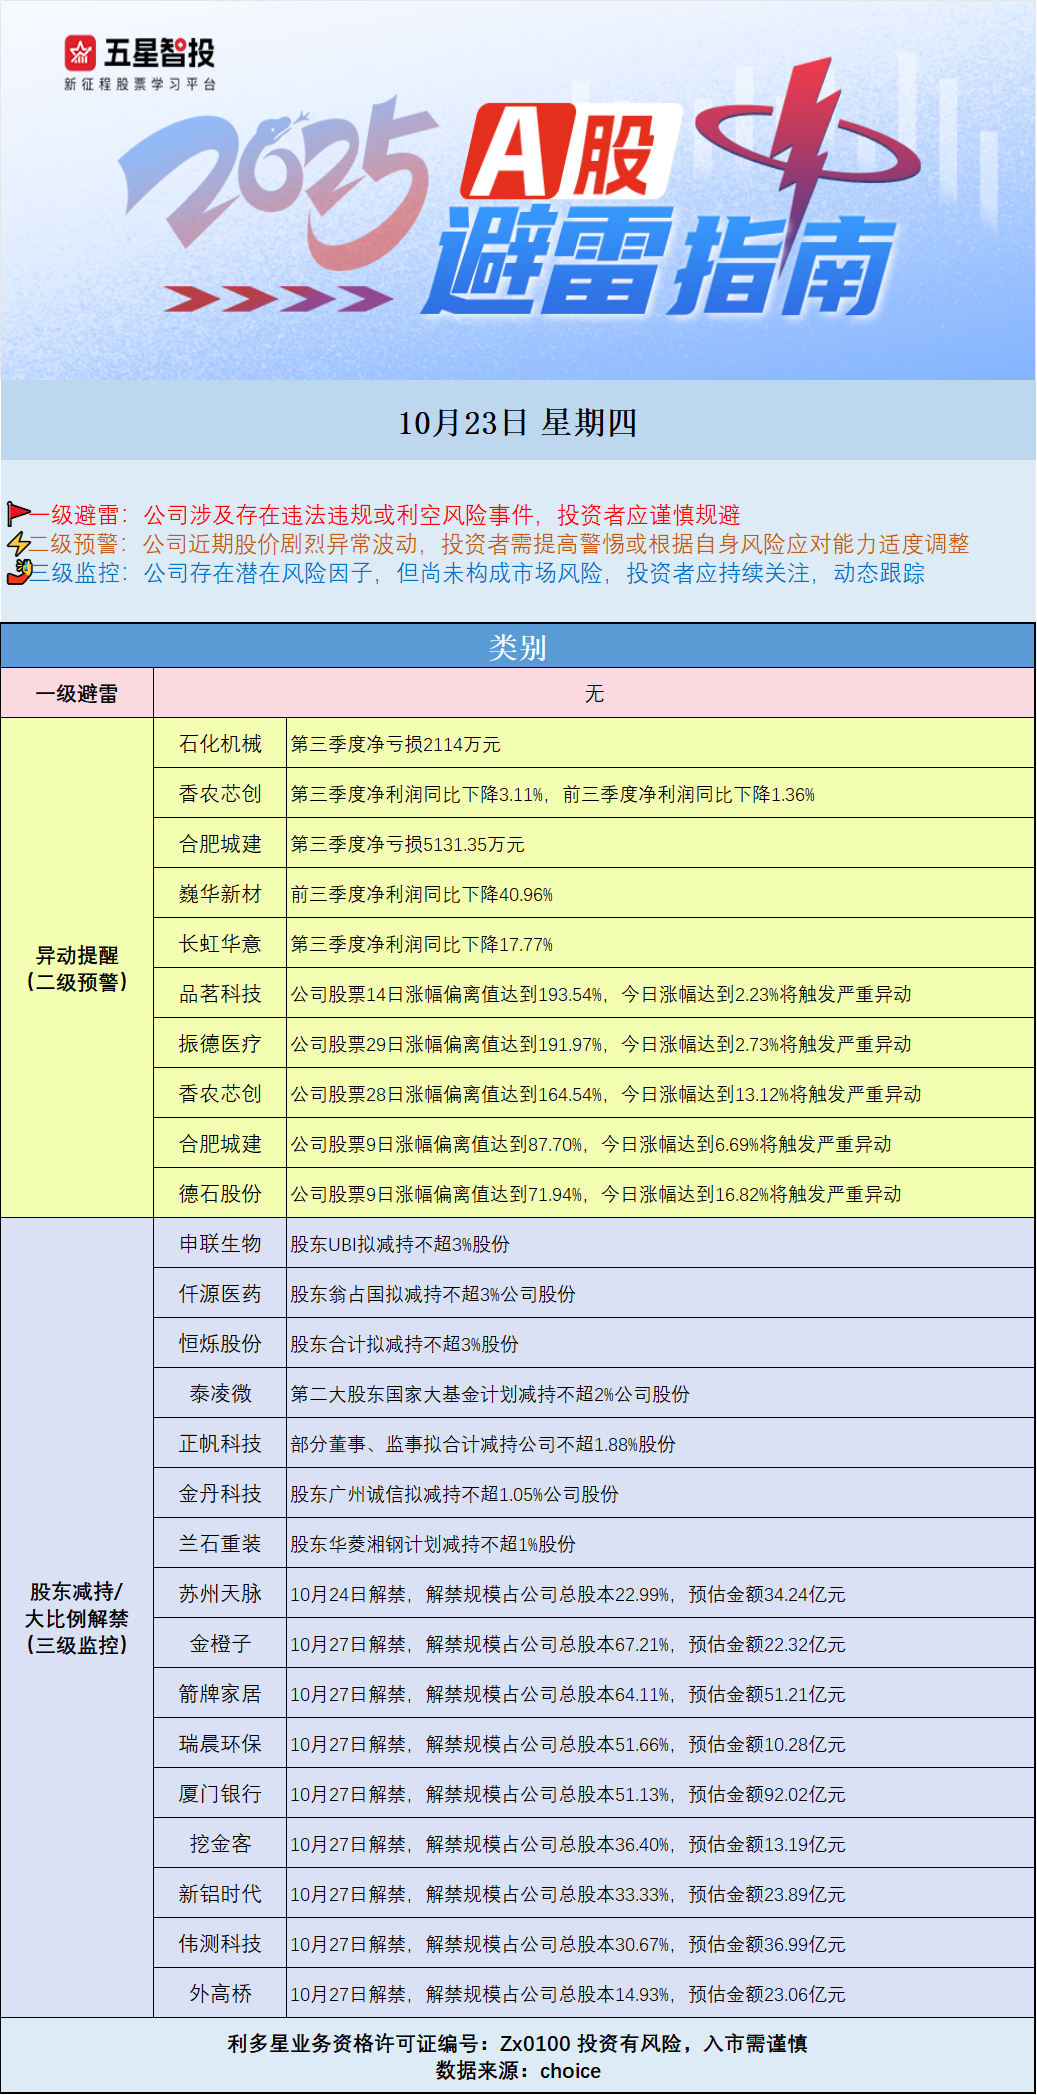Viewport: 1037px width, 2095px height.
Task: Click stock name 仟源医药
Action: click(220, 1293)
